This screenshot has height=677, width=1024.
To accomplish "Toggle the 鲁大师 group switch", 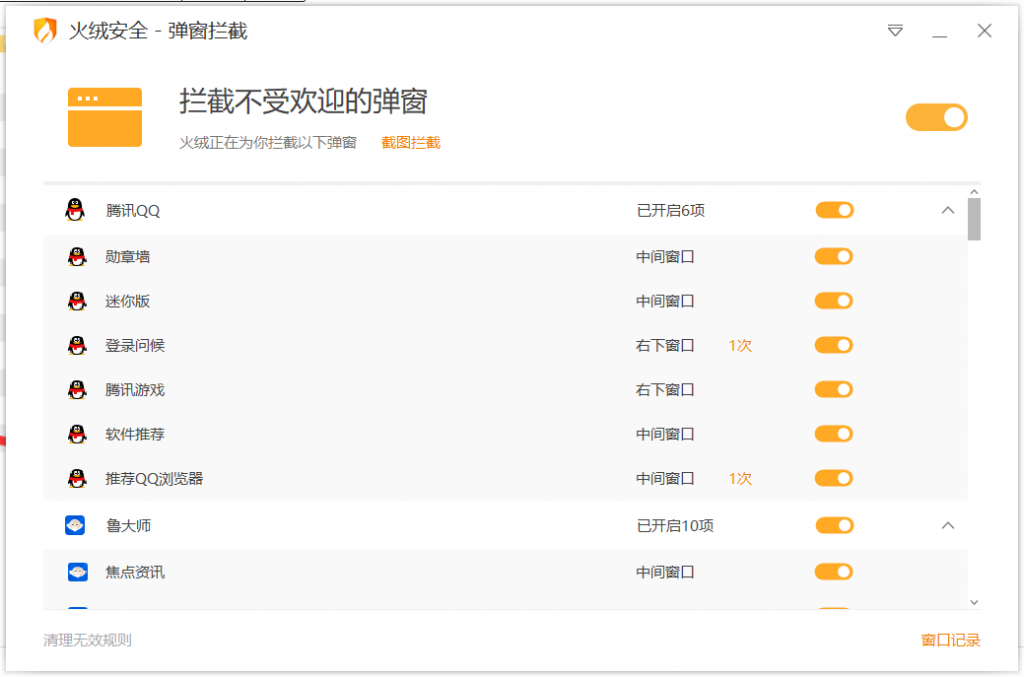I will coord(835,526).
